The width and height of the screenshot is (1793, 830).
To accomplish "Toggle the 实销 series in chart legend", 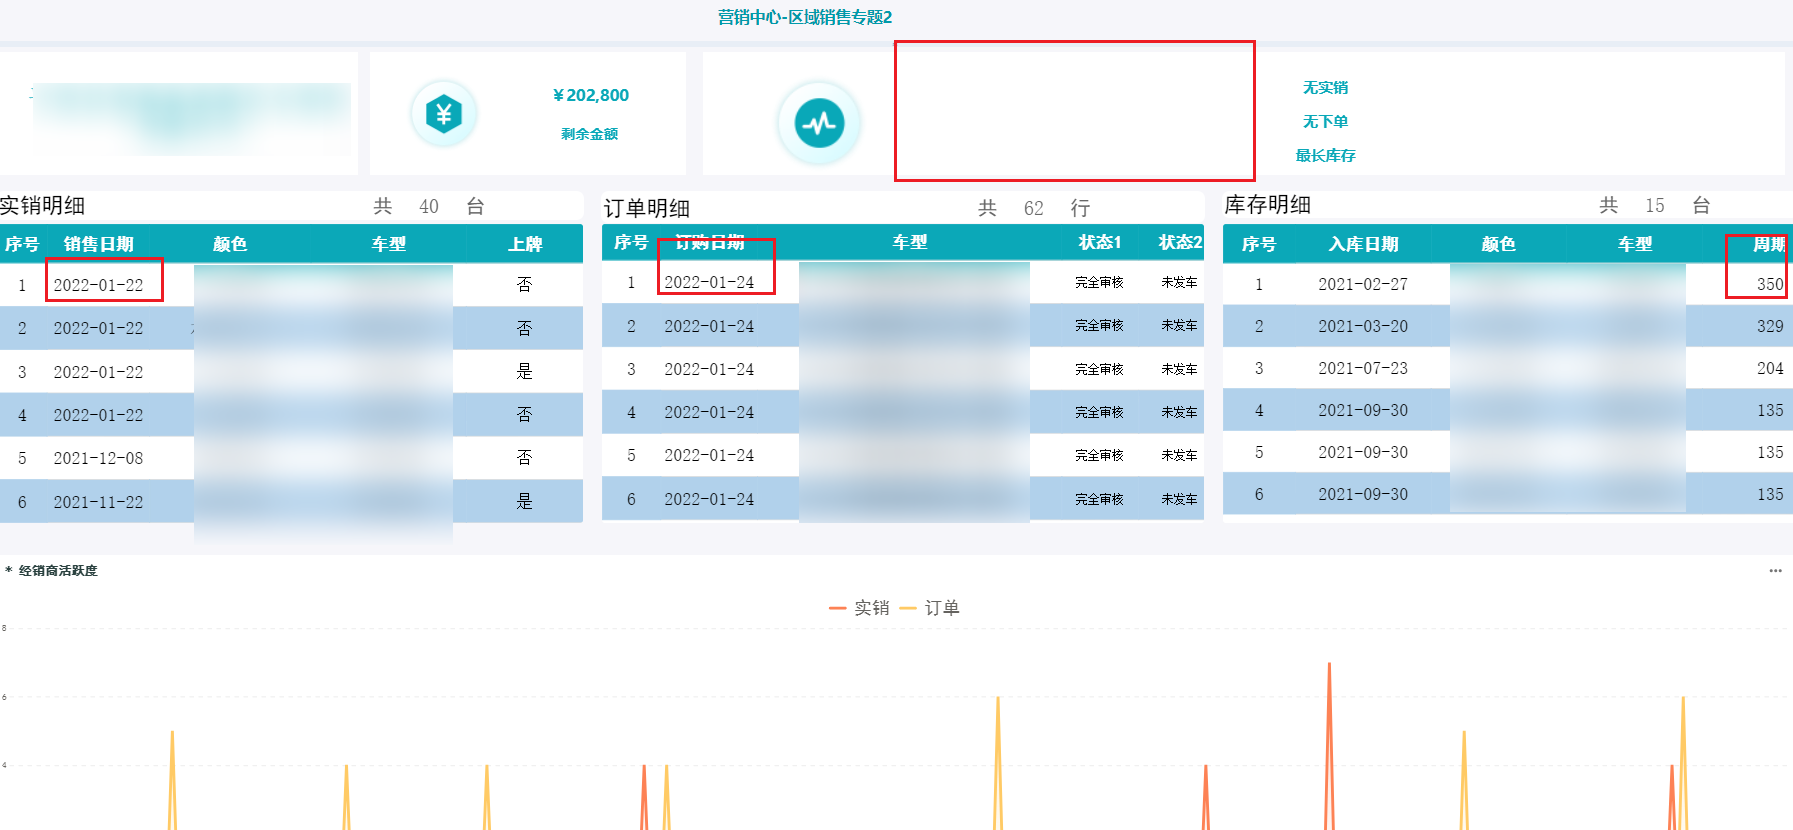I will pyautogui.click(x=859, y=608).
